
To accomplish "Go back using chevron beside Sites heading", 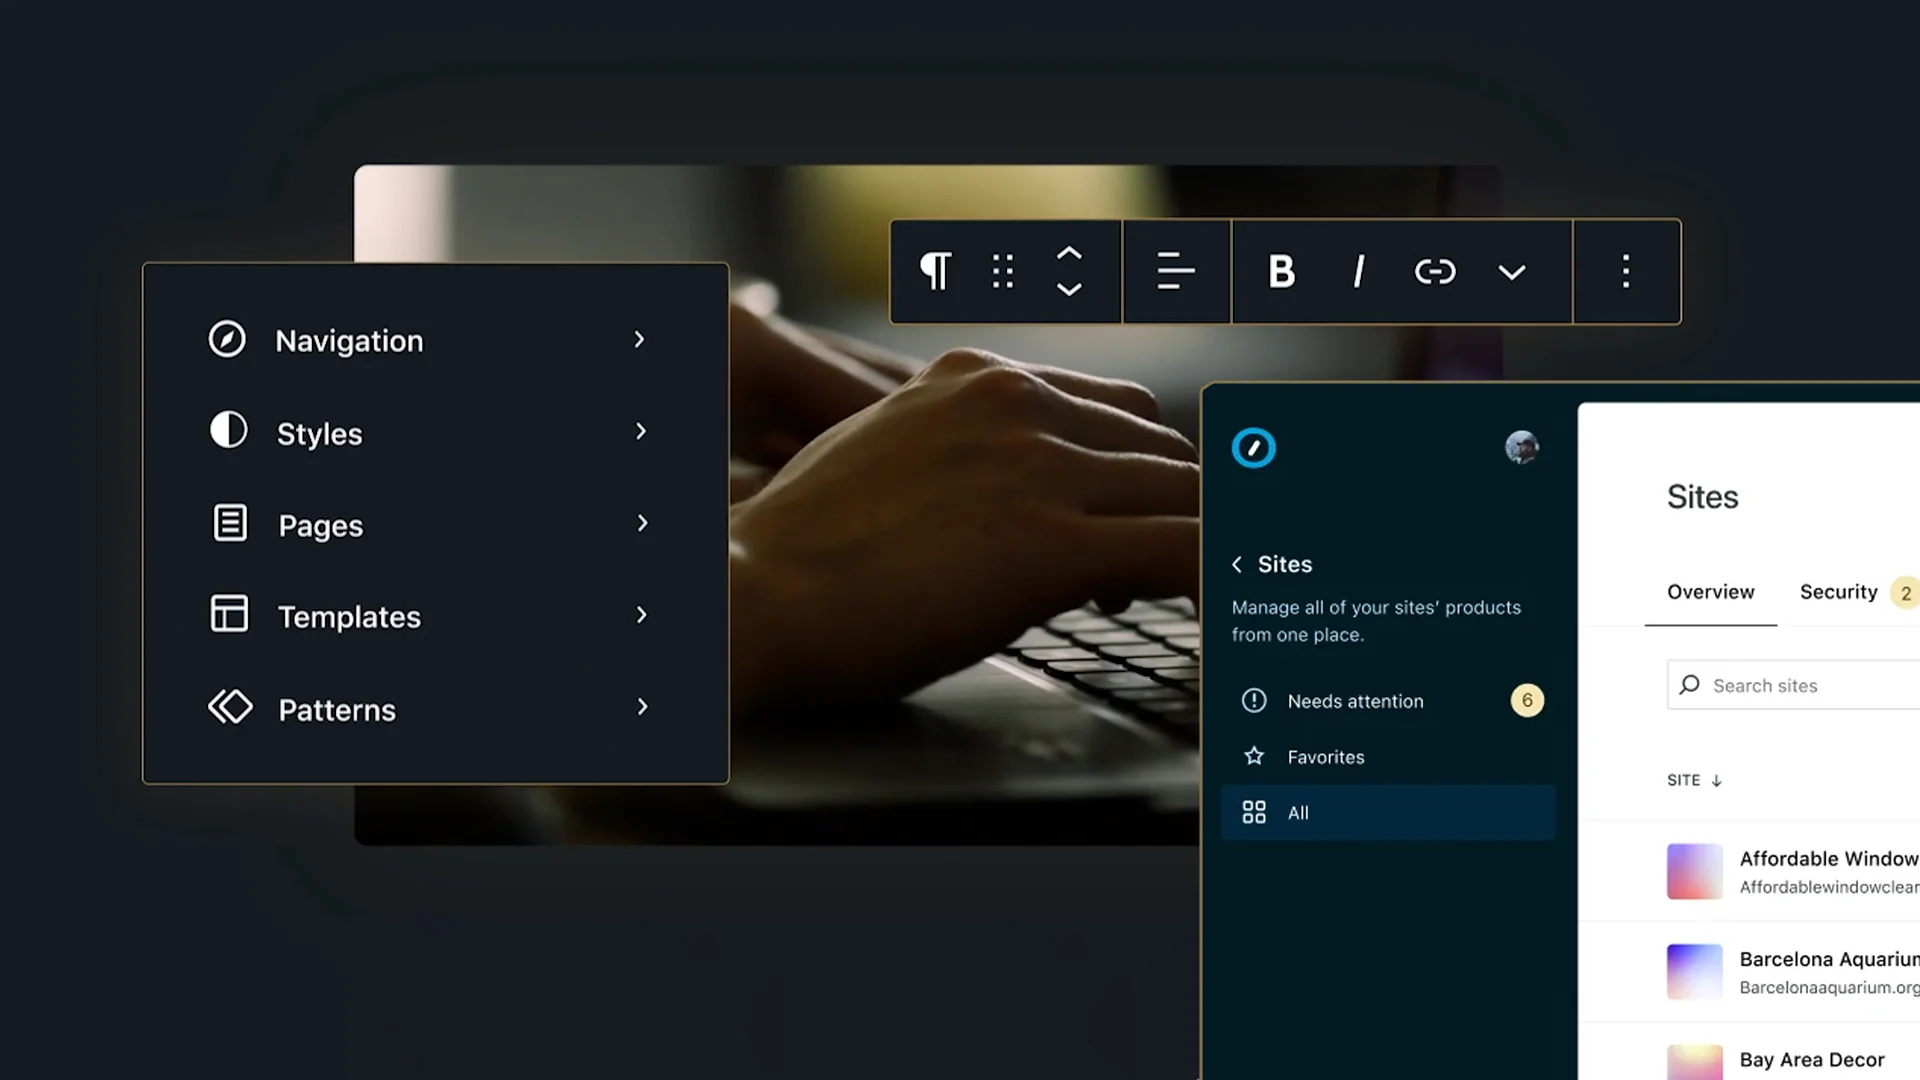I will click(1237, 565).
